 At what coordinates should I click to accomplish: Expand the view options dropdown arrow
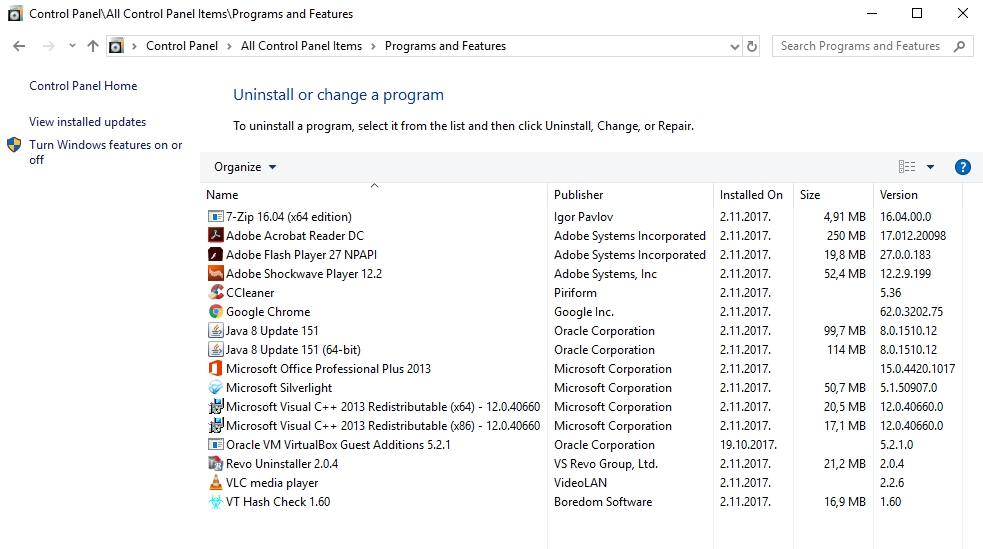[930, 167]
